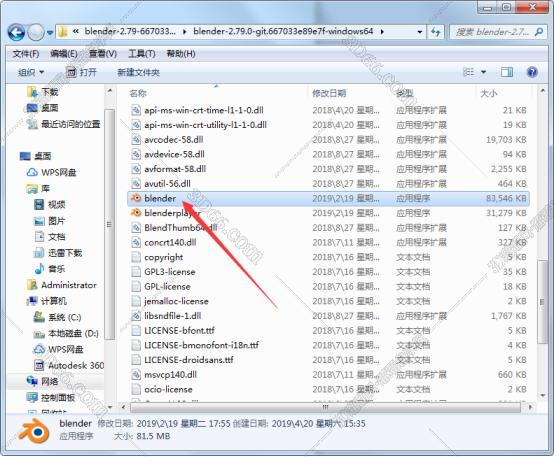Click the file list vertical scrollbar thumb

[542, 301]
